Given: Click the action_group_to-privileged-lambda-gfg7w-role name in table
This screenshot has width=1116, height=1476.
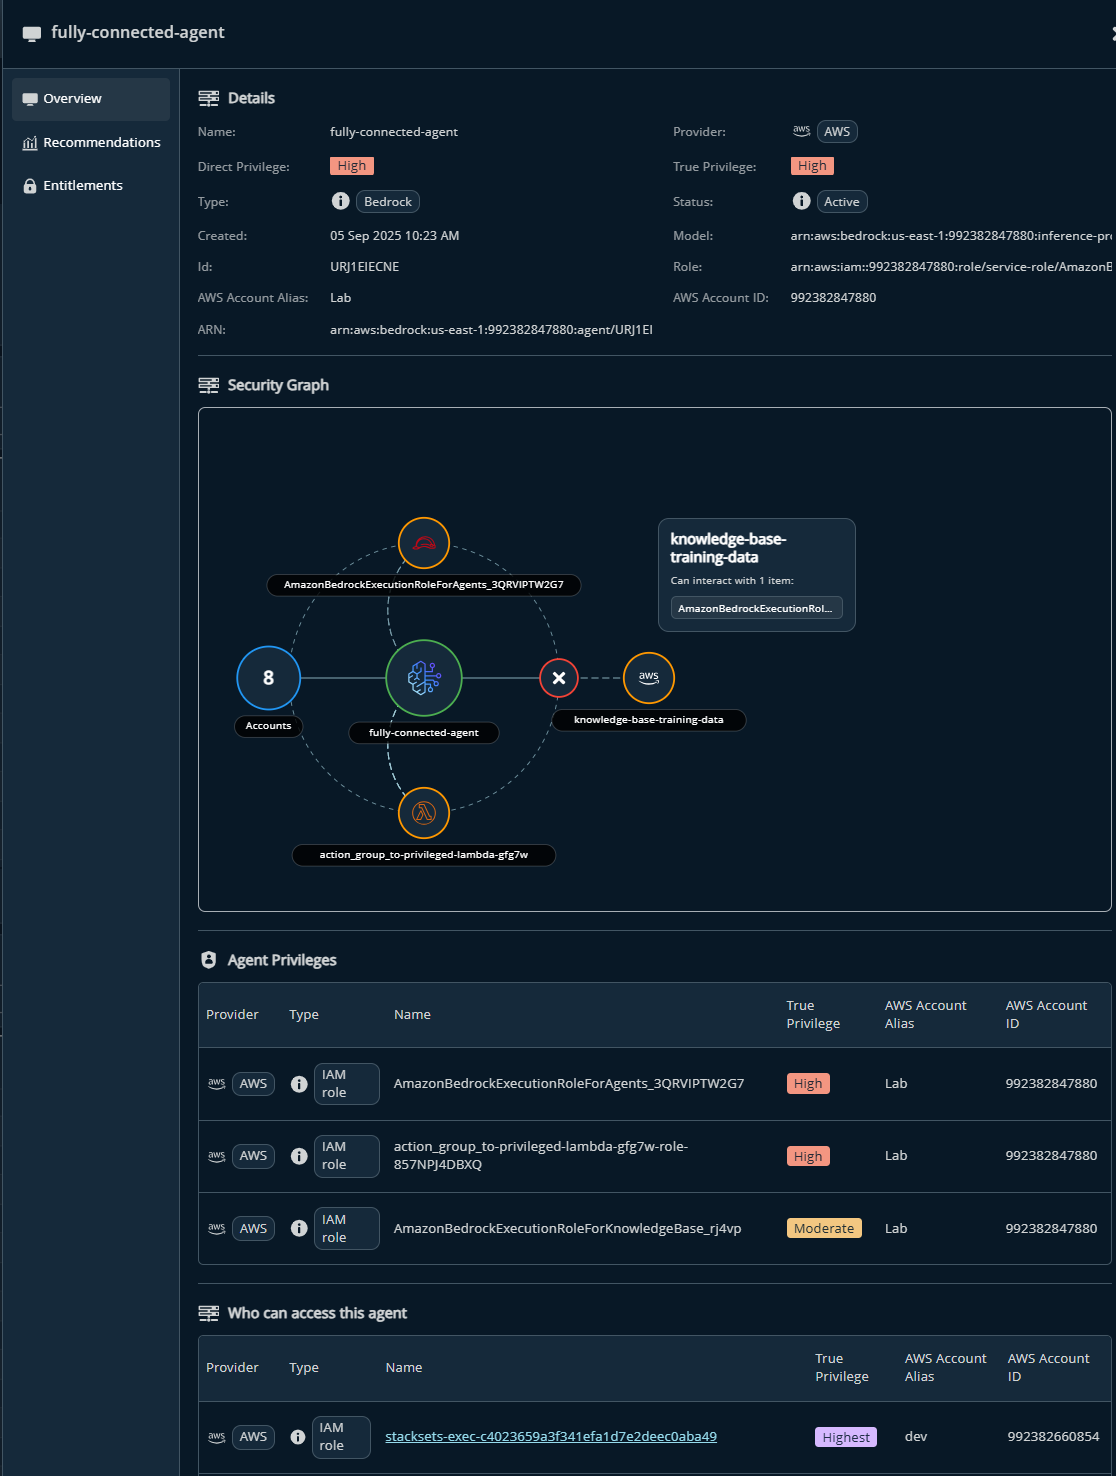Looking at the screenshot, I should pyautogui.click(x=541, y=1156).
